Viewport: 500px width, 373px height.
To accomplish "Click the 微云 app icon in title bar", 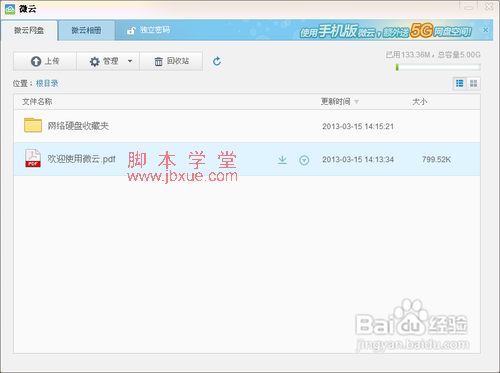I will click(10, 9).
